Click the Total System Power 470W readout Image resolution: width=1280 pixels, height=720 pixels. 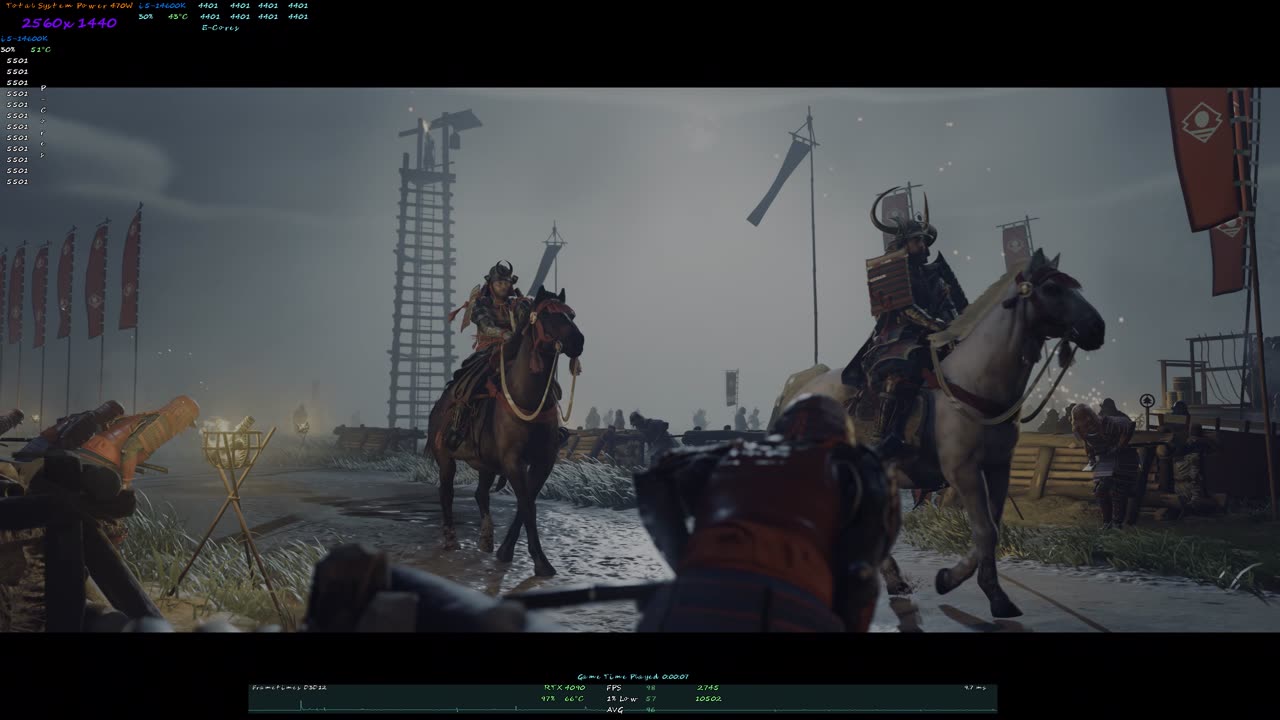pyautogui.click(x=67, y=6)
